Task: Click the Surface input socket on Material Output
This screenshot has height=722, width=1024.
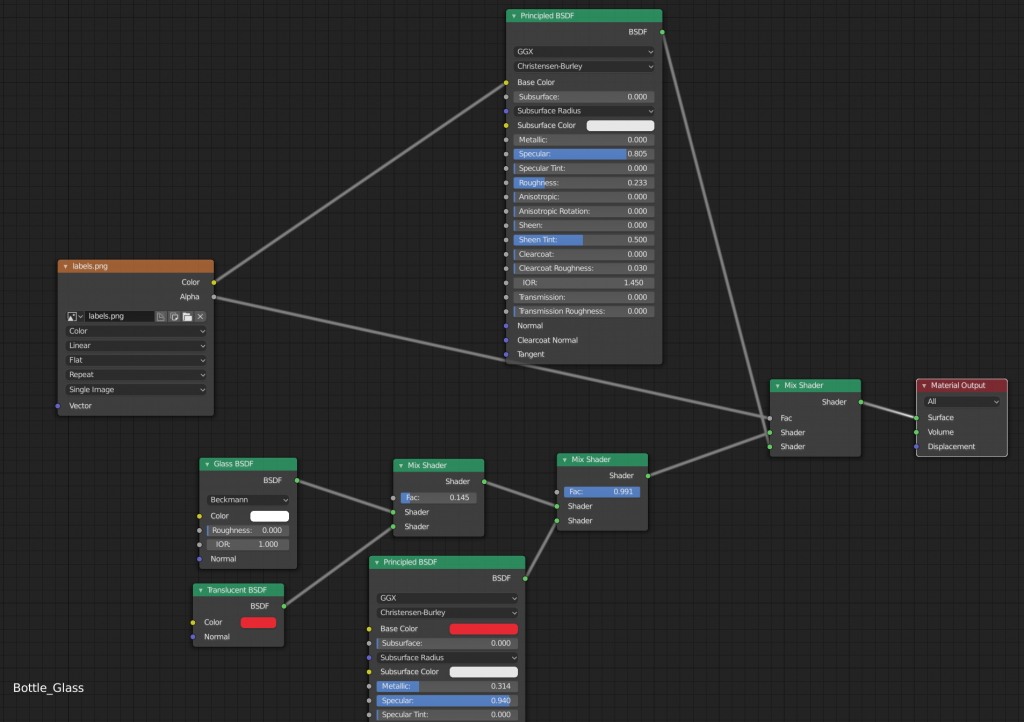Action: tap(917, 418)
